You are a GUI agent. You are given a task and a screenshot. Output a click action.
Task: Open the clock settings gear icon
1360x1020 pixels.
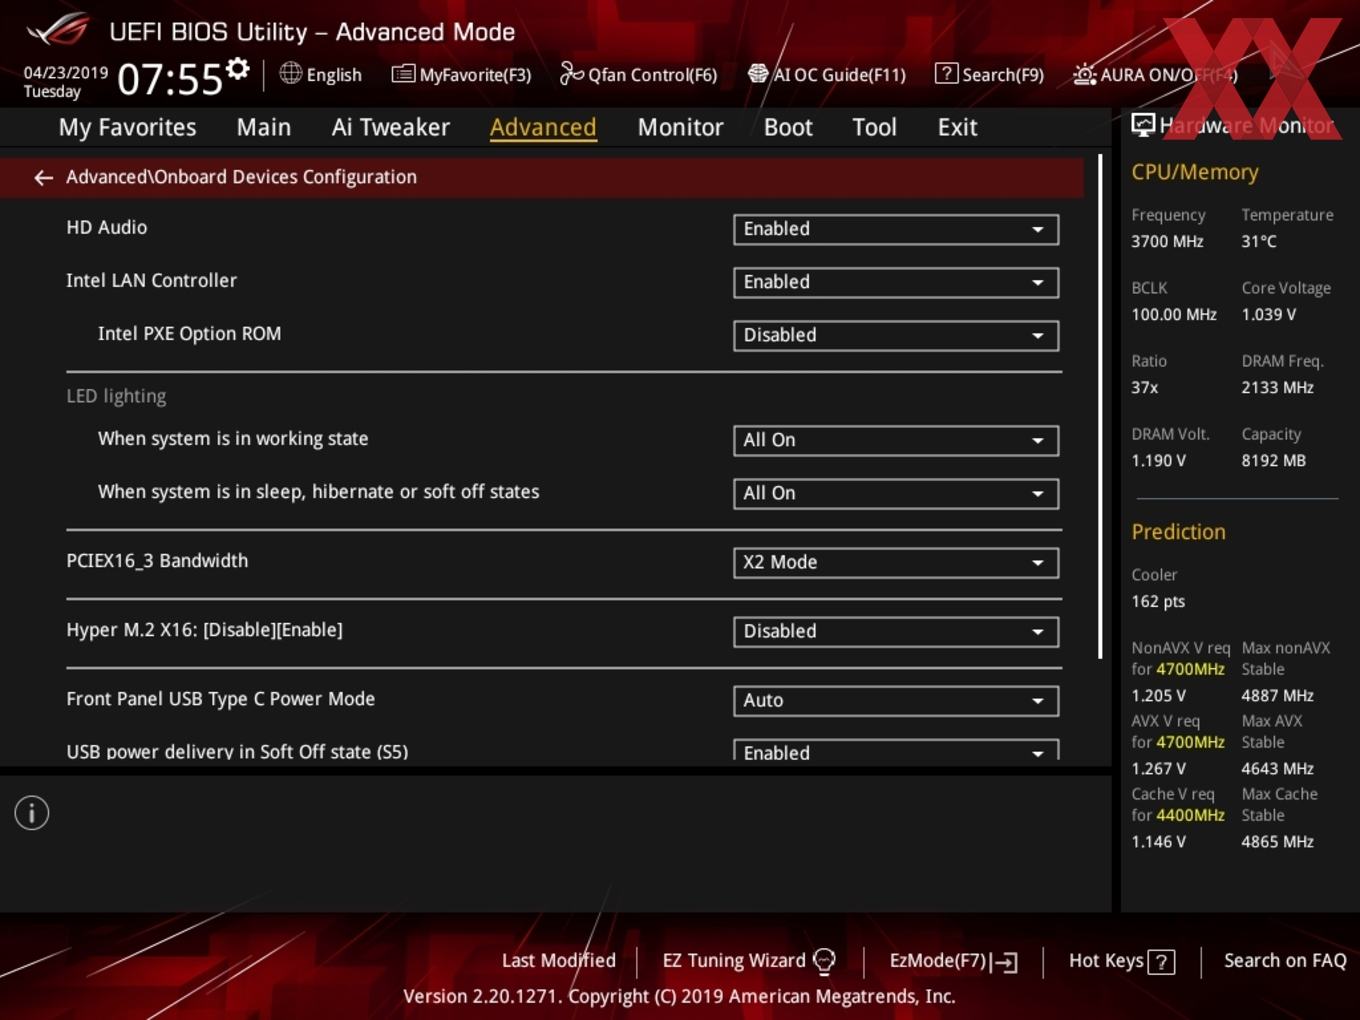point(237,68)
